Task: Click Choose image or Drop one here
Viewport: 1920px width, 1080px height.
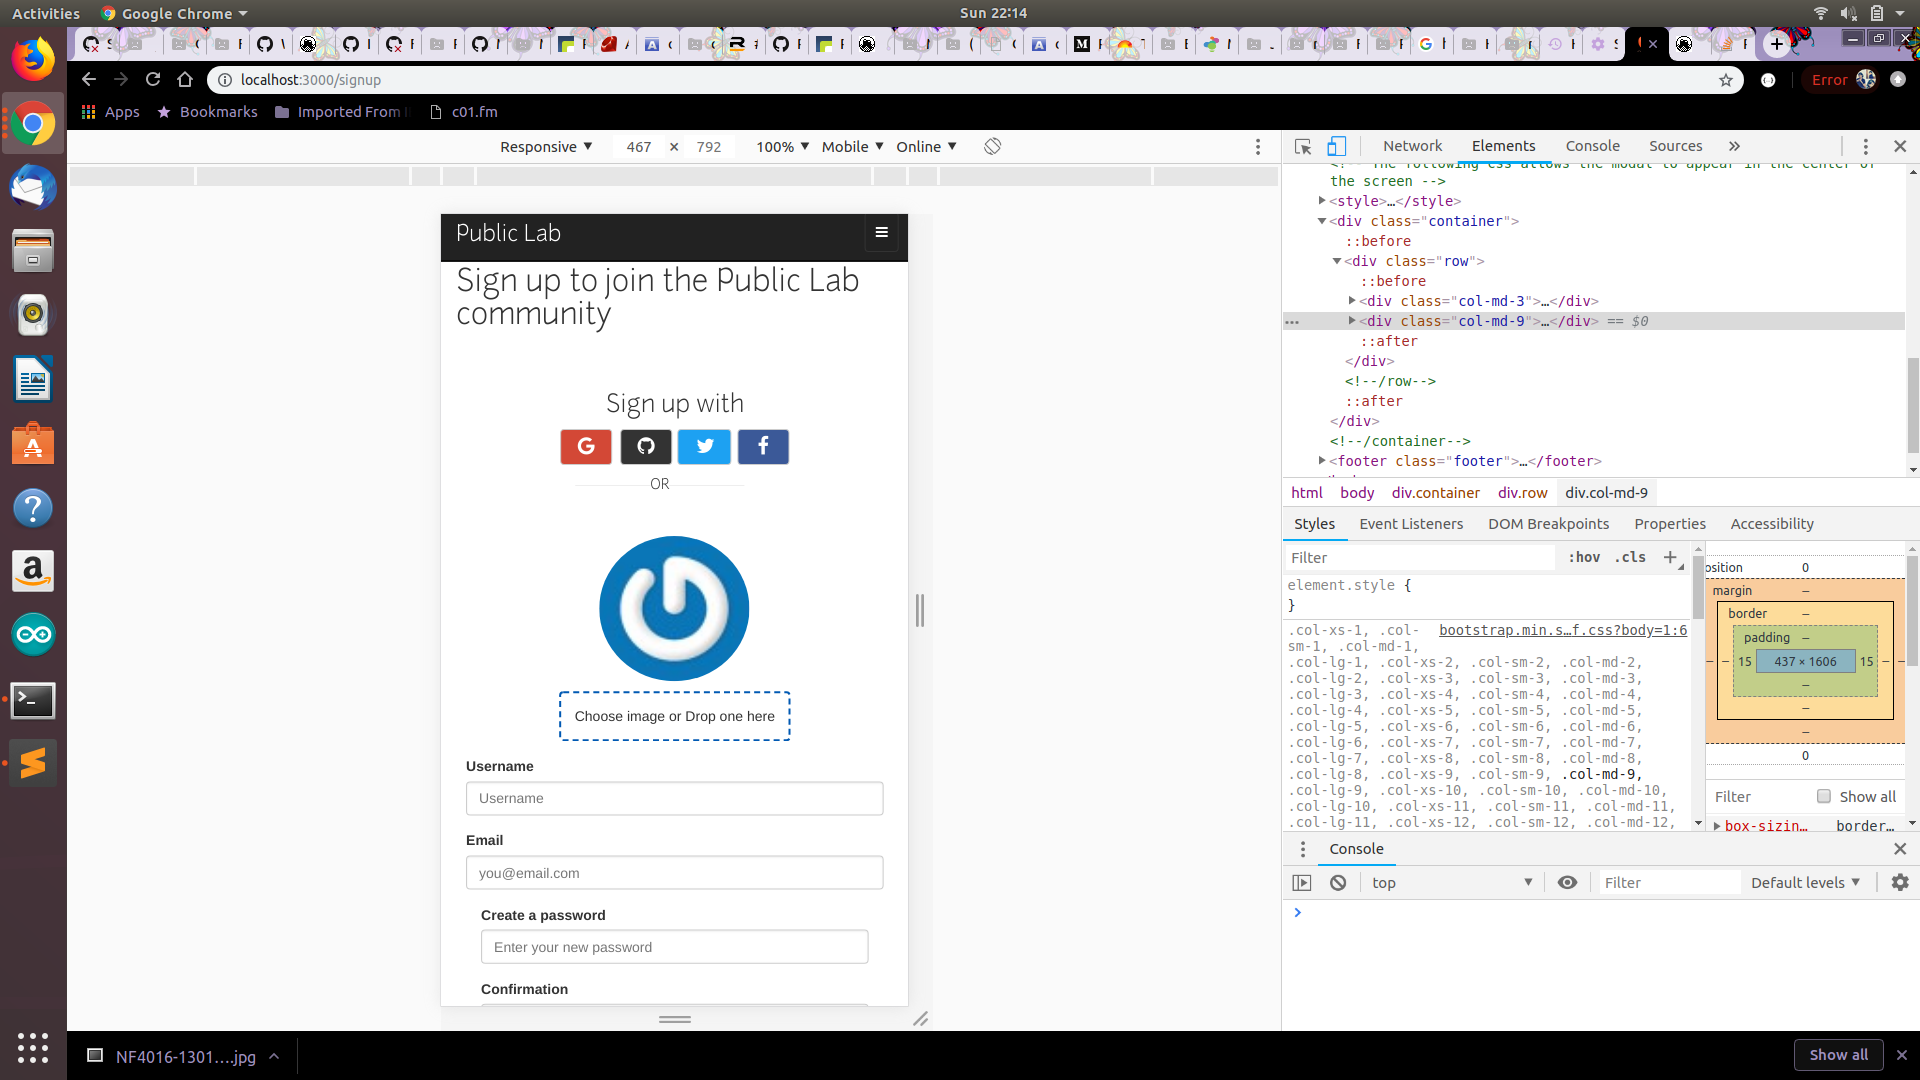Action: (x=674, y=716)
